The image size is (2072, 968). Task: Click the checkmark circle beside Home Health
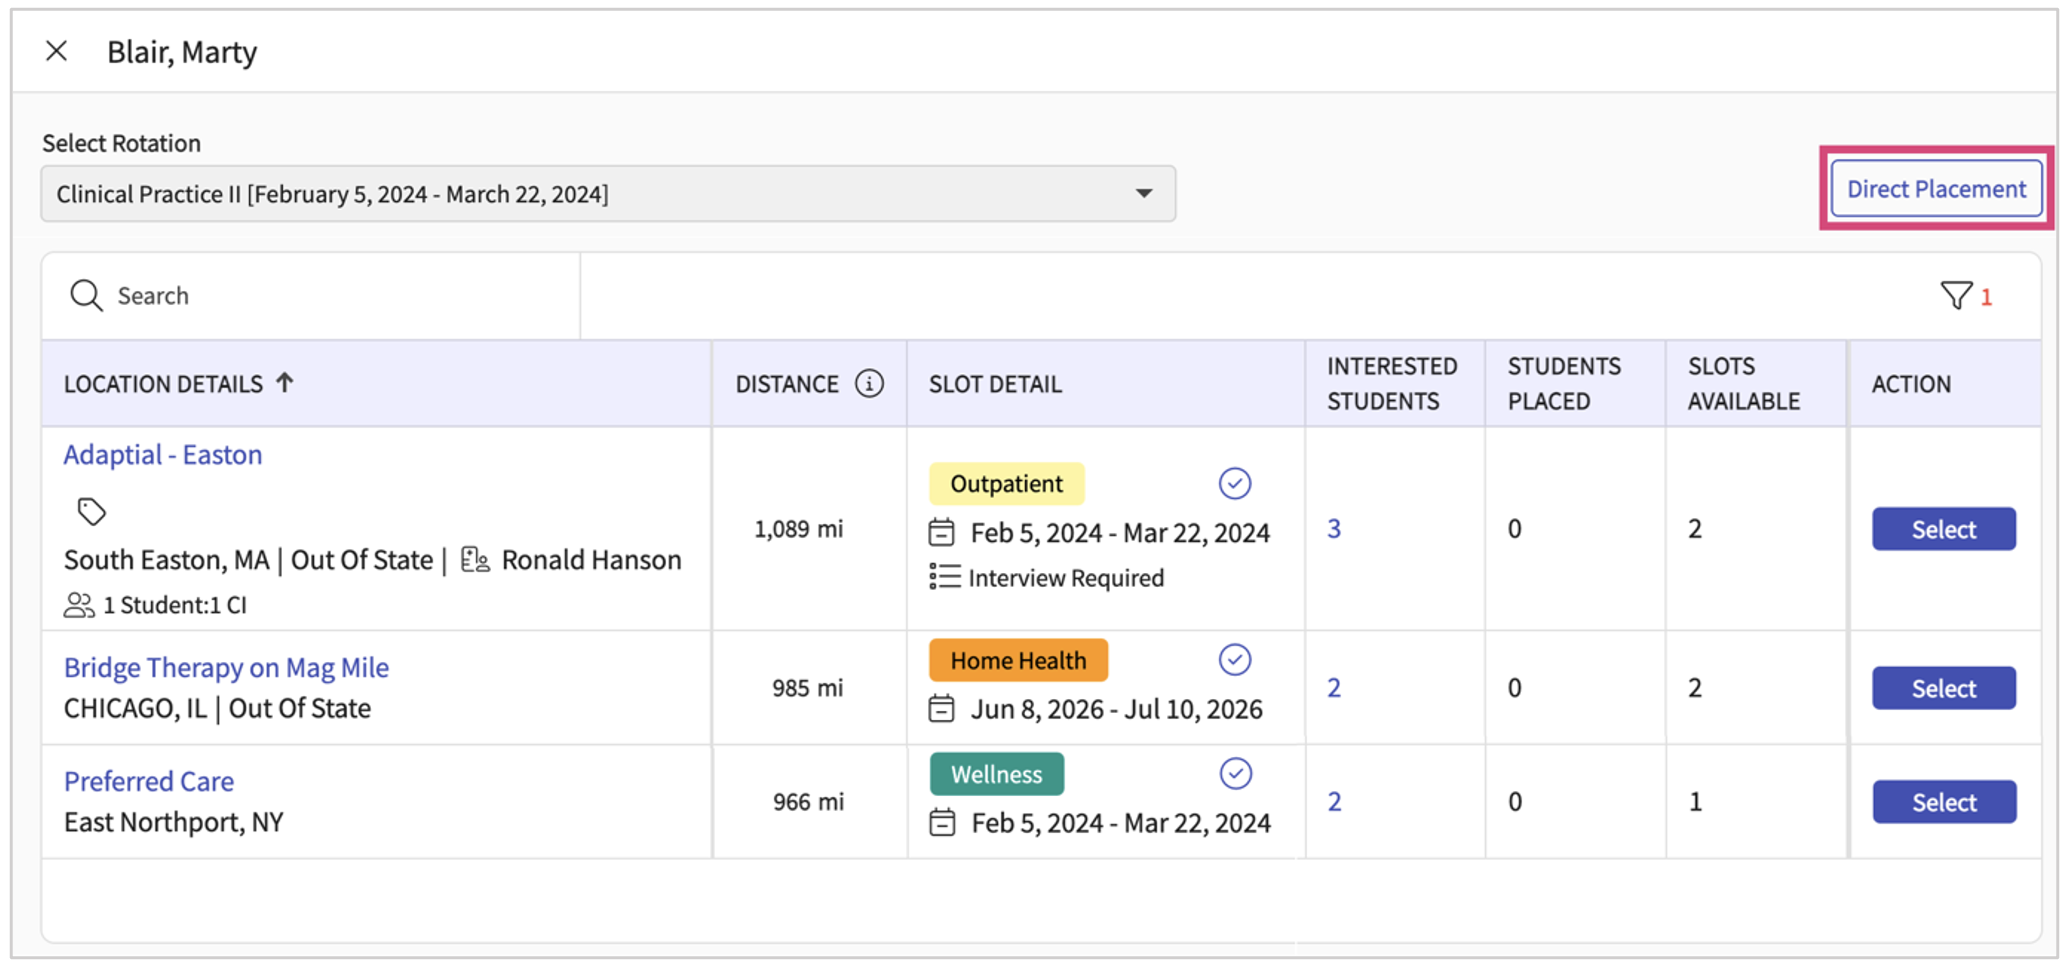[1235, 660]
